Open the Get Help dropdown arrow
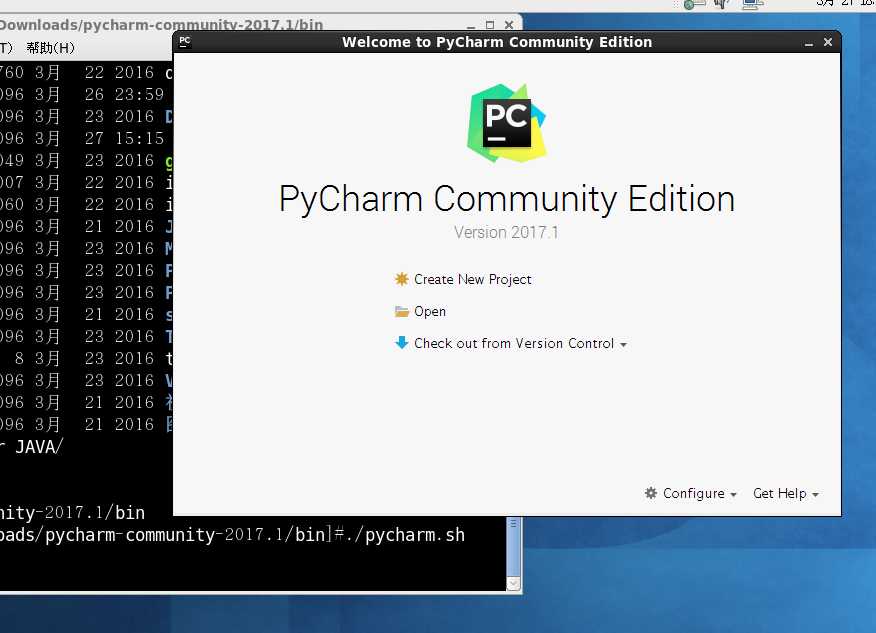The image size is (876, 633). [815, 494]
